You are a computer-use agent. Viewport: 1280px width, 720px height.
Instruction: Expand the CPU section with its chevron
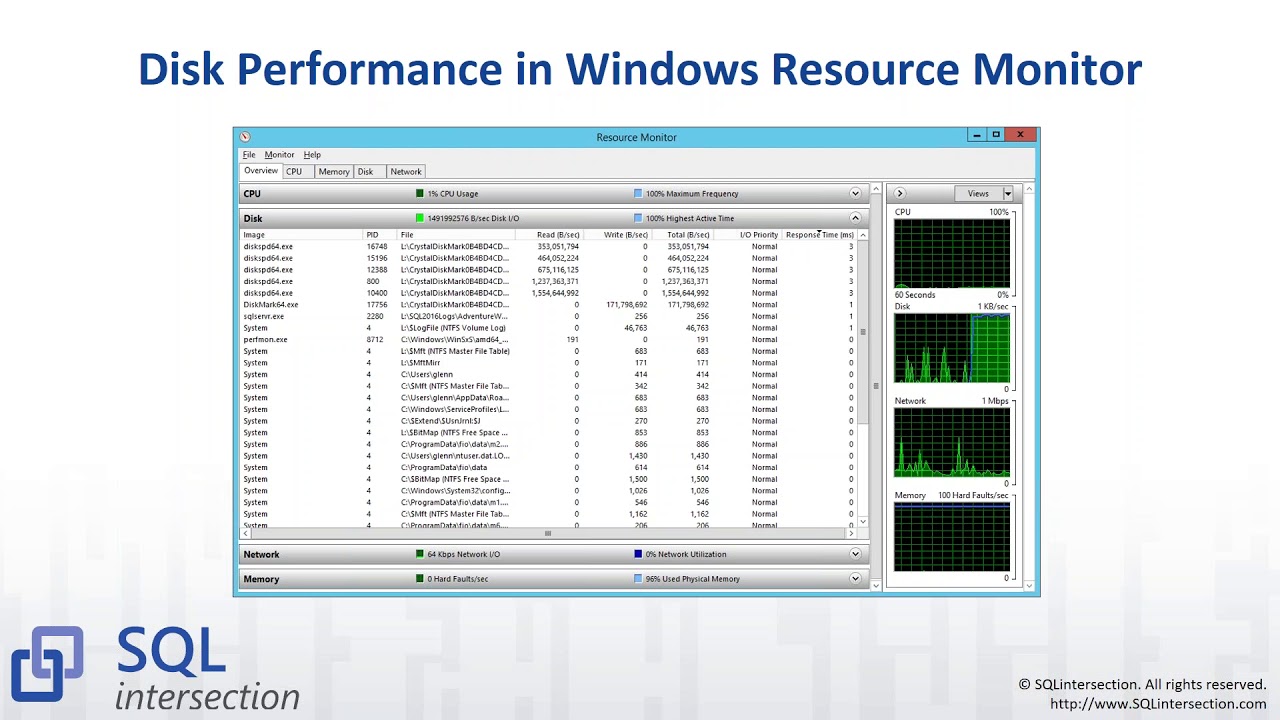[855, 194]
